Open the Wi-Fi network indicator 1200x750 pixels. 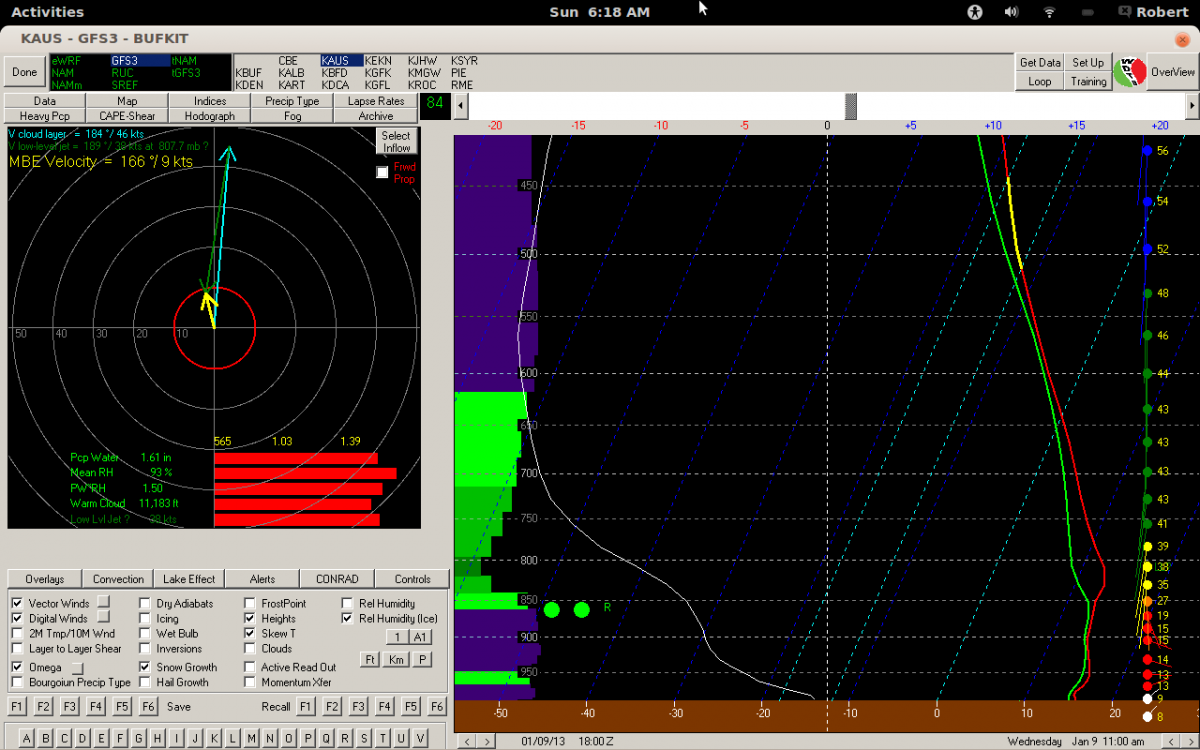[1050, 12]
